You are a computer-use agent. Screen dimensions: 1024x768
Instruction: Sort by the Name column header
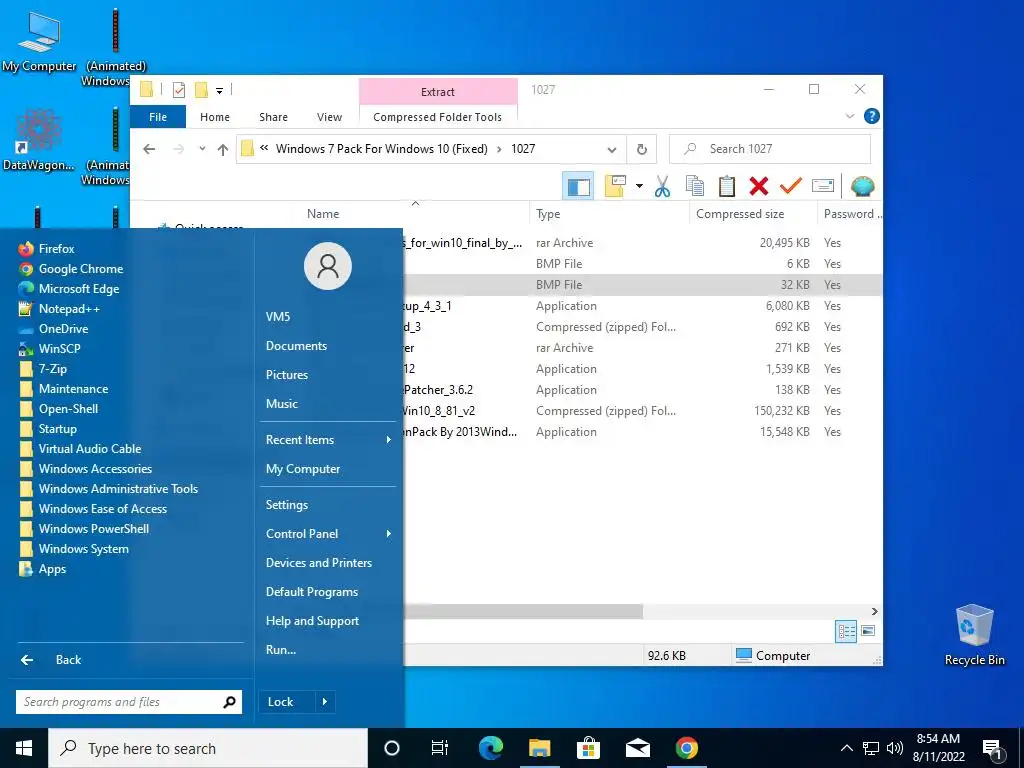(x=323, y=214)
